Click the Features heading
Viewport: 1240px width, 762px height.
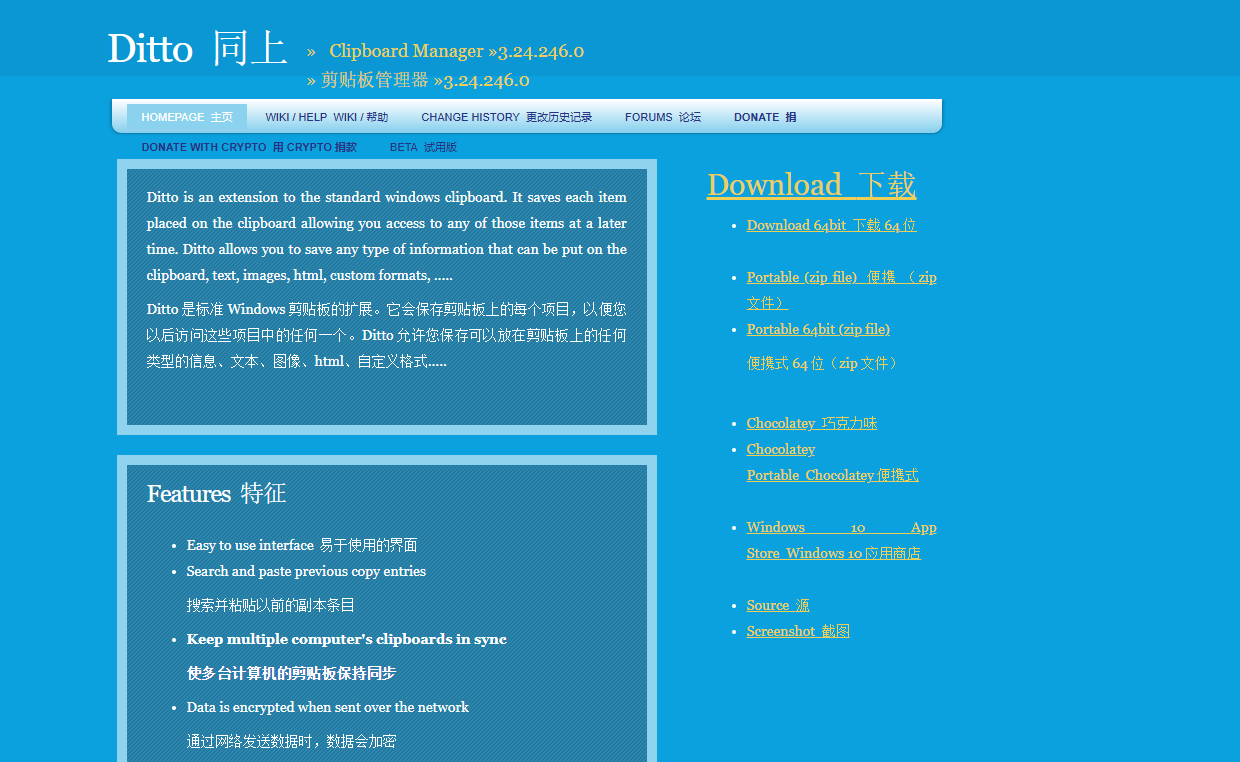[216, 493]
